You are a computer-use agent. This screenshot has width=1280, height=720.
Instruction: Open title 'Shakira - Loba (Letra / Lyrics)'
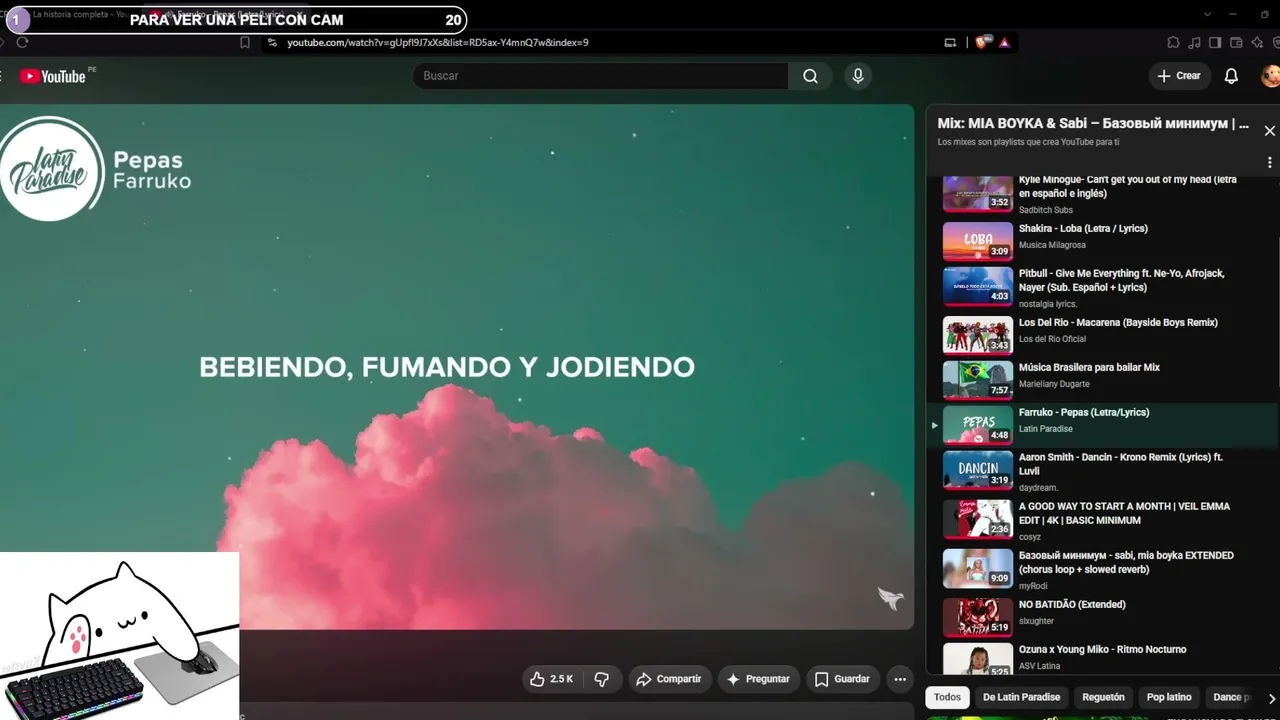[x=1083, y=229]
